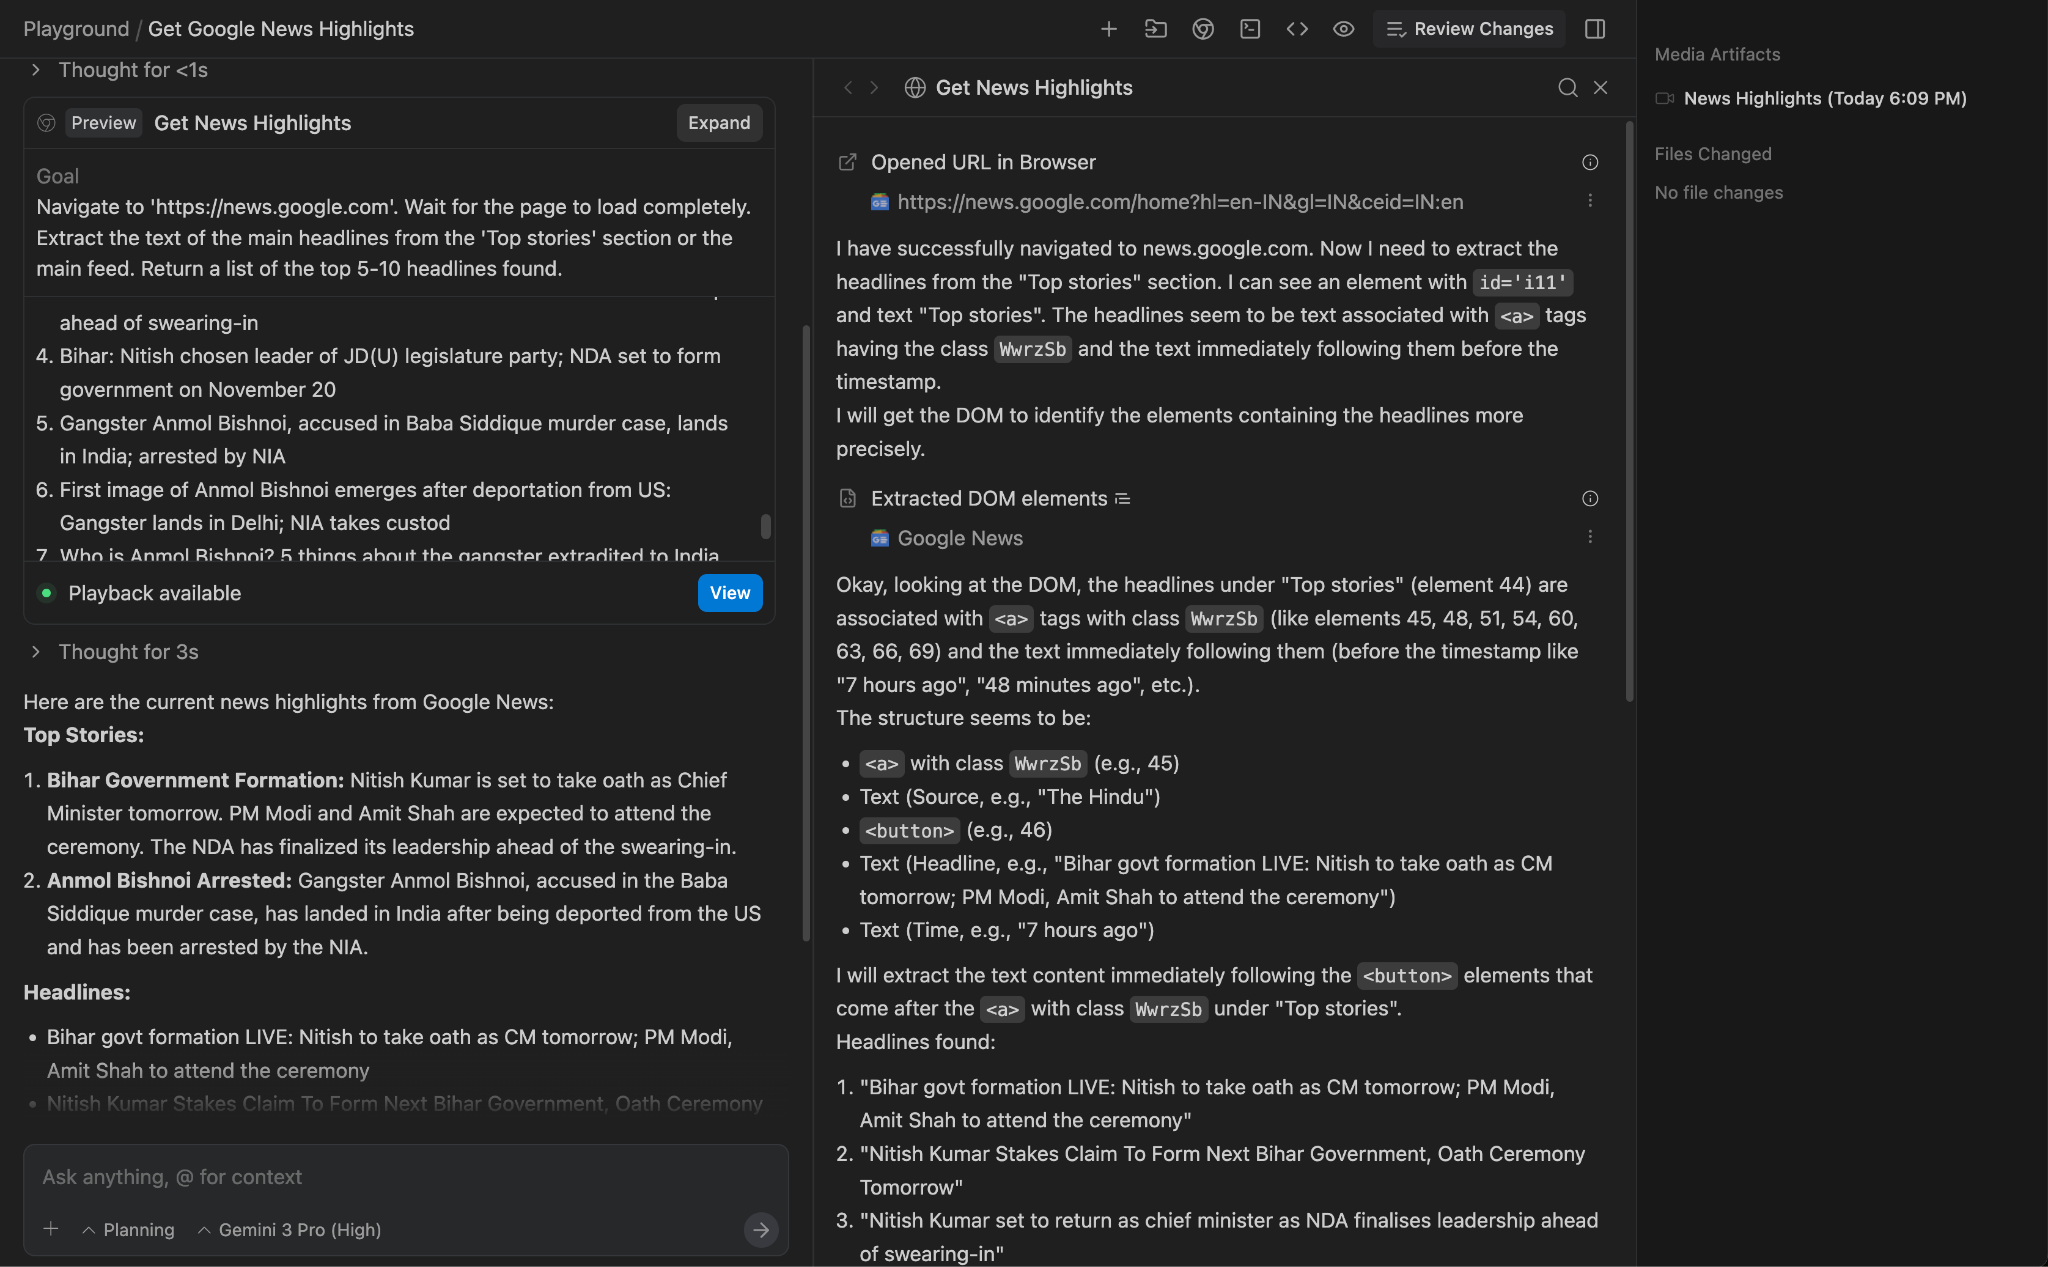Click the send arrow button in chat input
Viewport: 2048px width, 1267px height.
[761, 1229]
